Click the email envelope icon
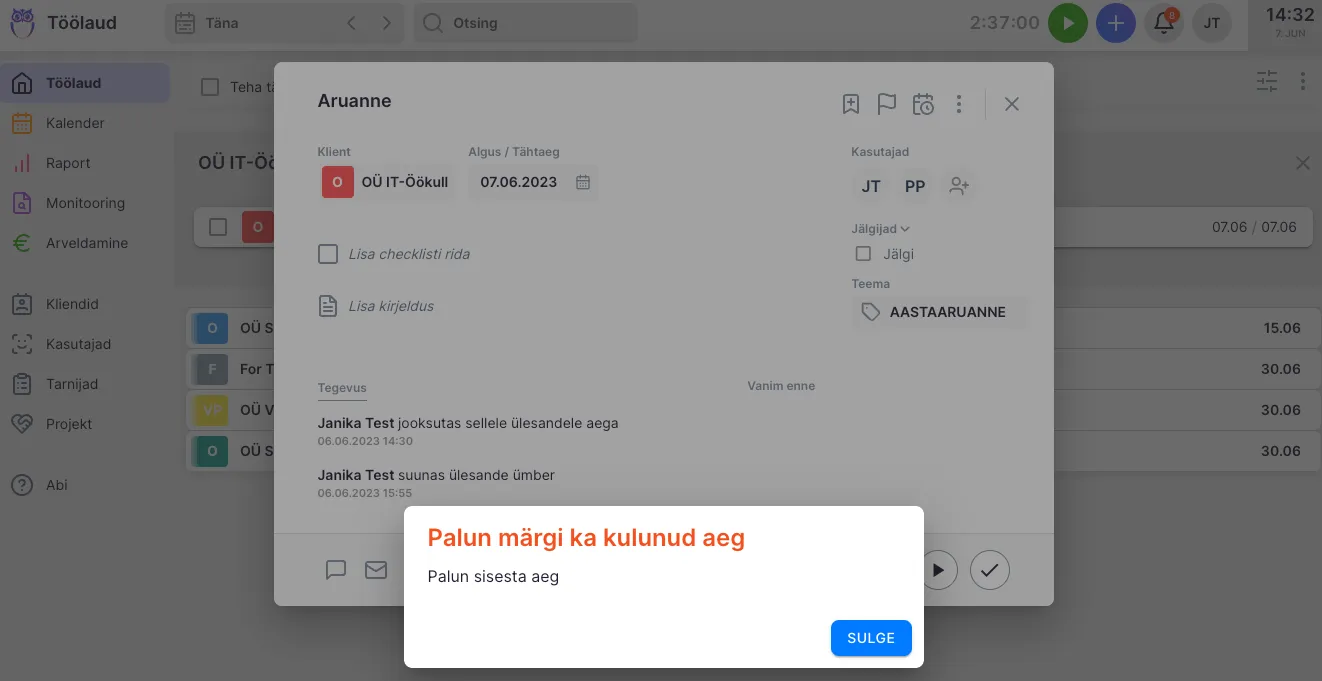Image resolution: width=1322 pixels, height=681 pixels. 376,570
